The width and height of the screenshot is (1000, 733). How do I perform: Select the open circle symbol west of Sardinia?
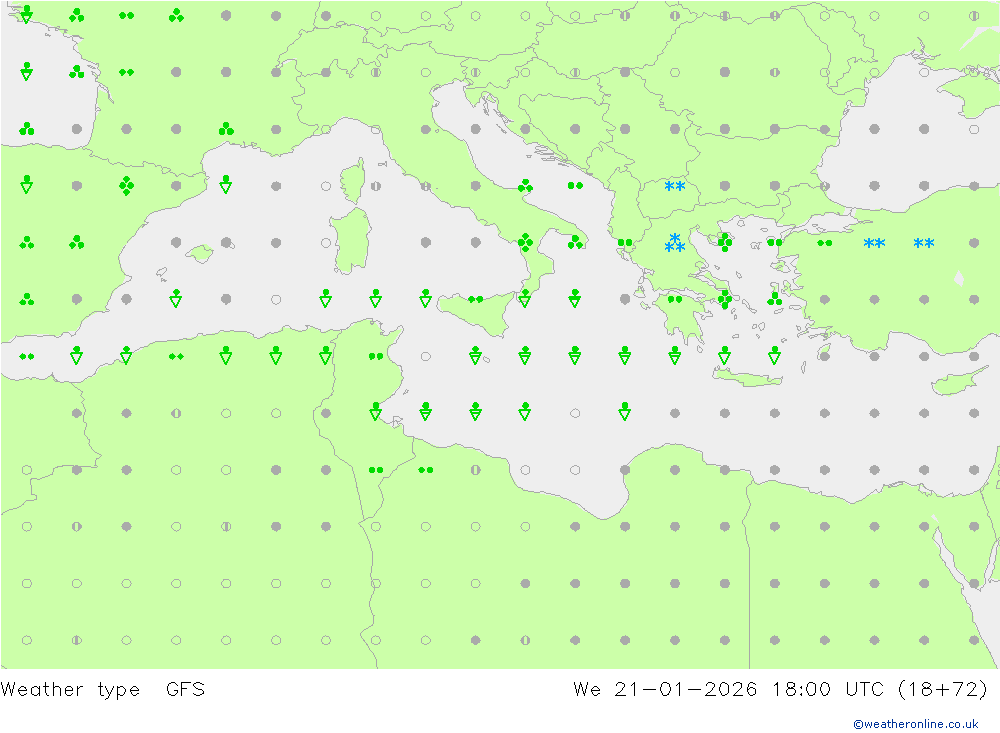point(326,243)
